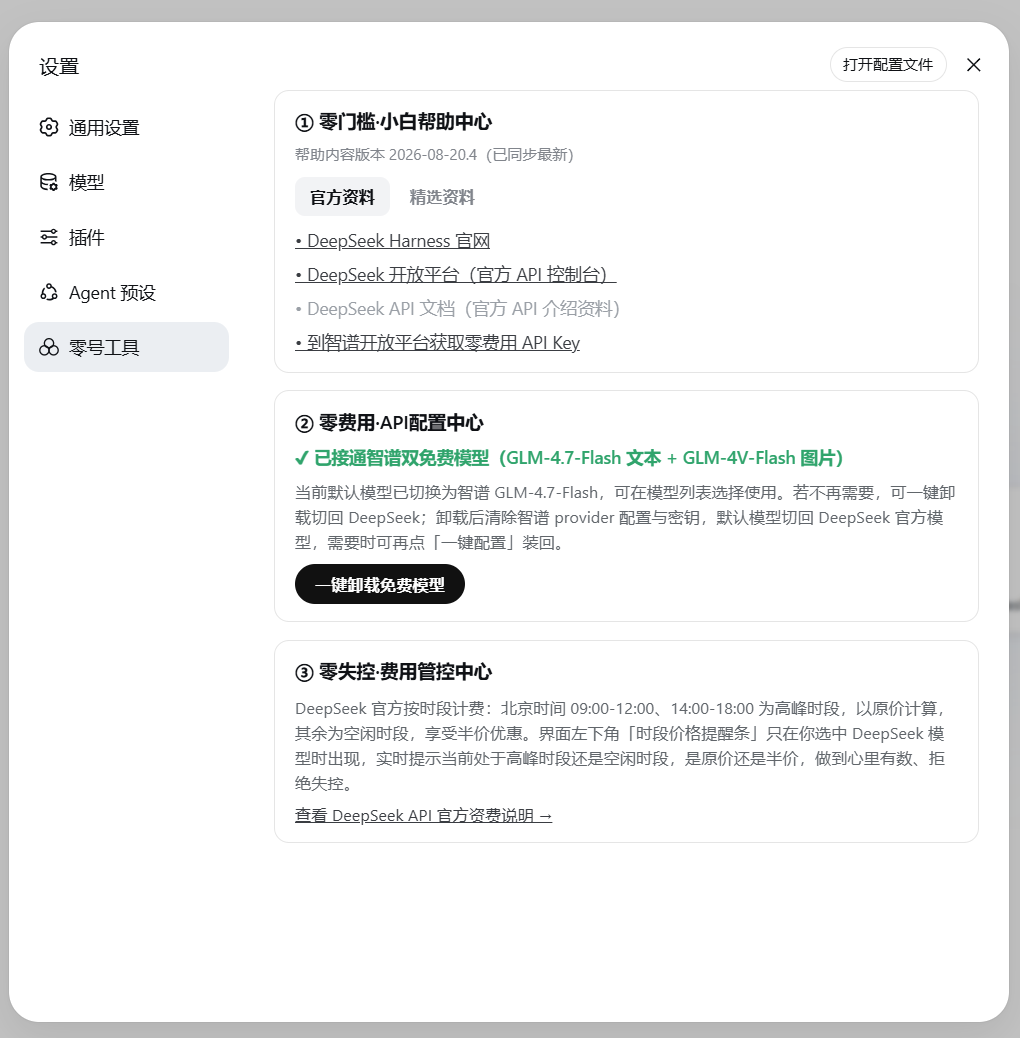Click the paragraph starting DeepSeek 官方按时段计费
Viewport: 1020px width, 1038px height.
tap(621, 746)
